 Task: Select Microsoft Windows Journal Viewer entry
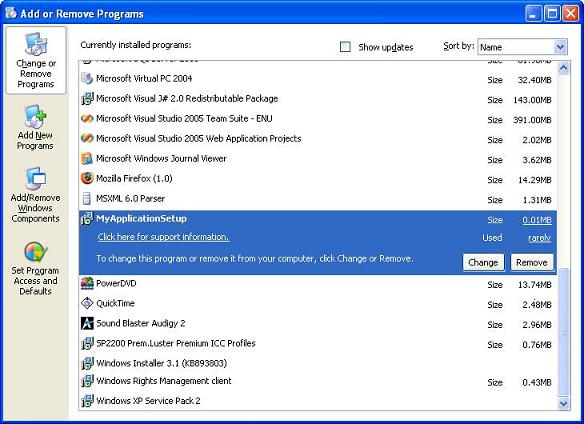[x=318, y=159]
